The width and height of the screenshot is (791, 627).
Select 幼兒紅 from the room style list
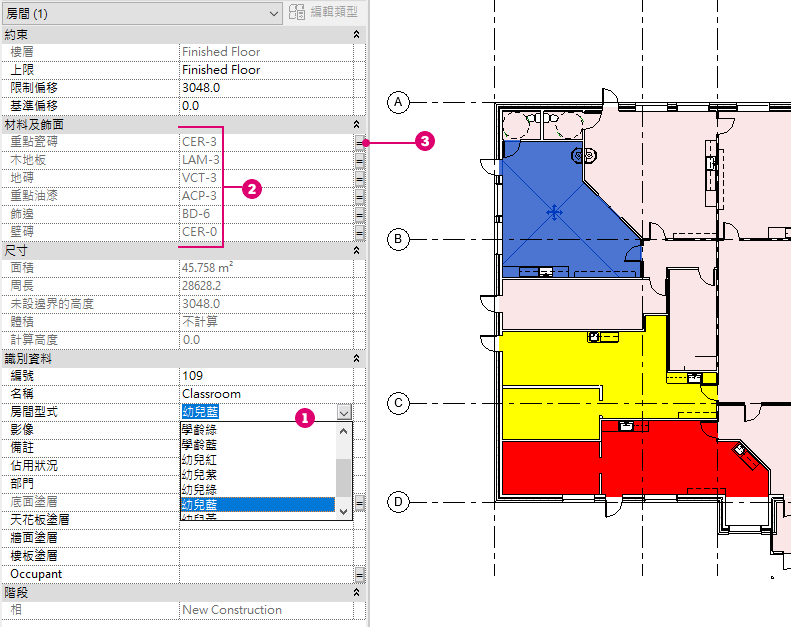(x=258, y=460)
